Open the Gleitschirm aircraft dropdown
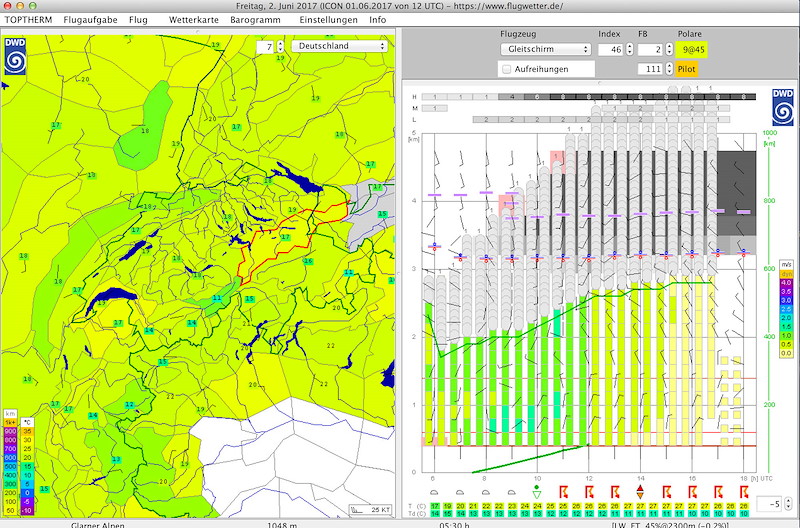 pos(544,48)
